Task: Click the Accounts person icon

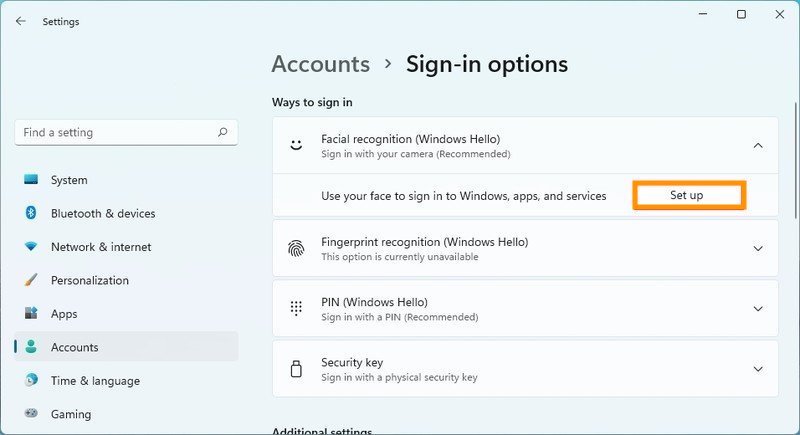Action: [x=31, y=347]
